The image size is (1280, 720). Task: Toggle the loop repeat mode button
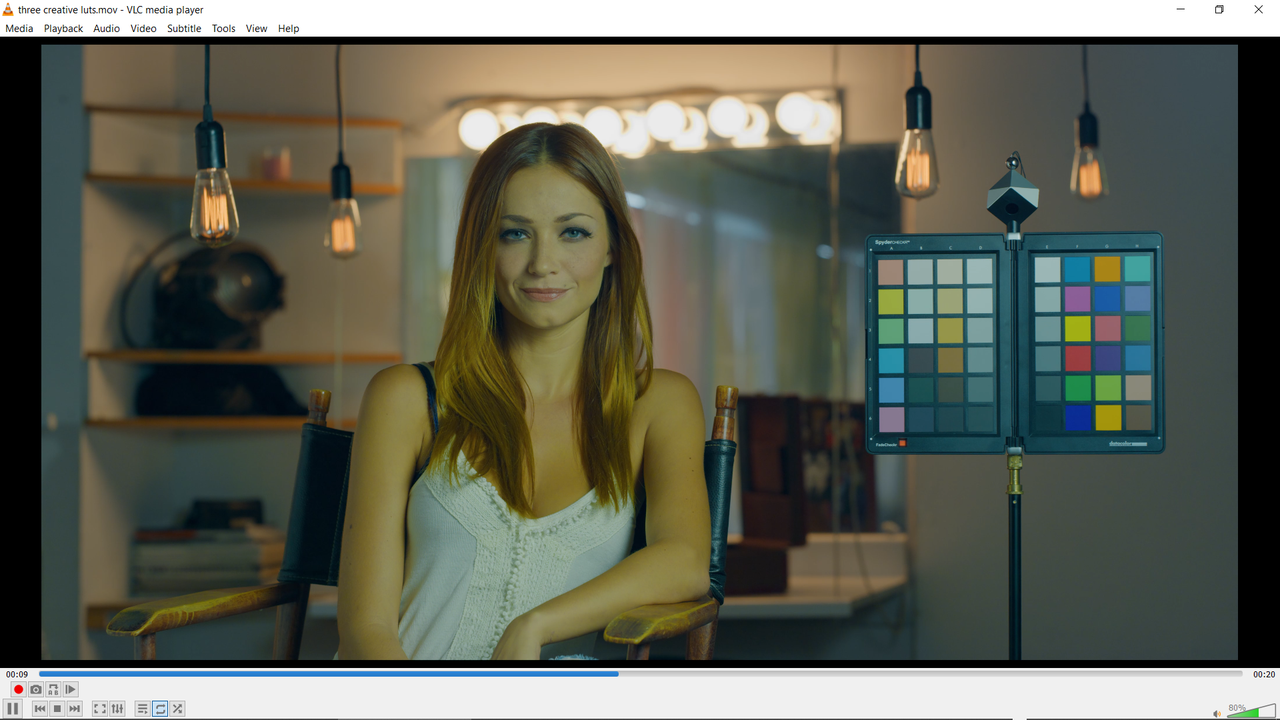pos(160,708)
